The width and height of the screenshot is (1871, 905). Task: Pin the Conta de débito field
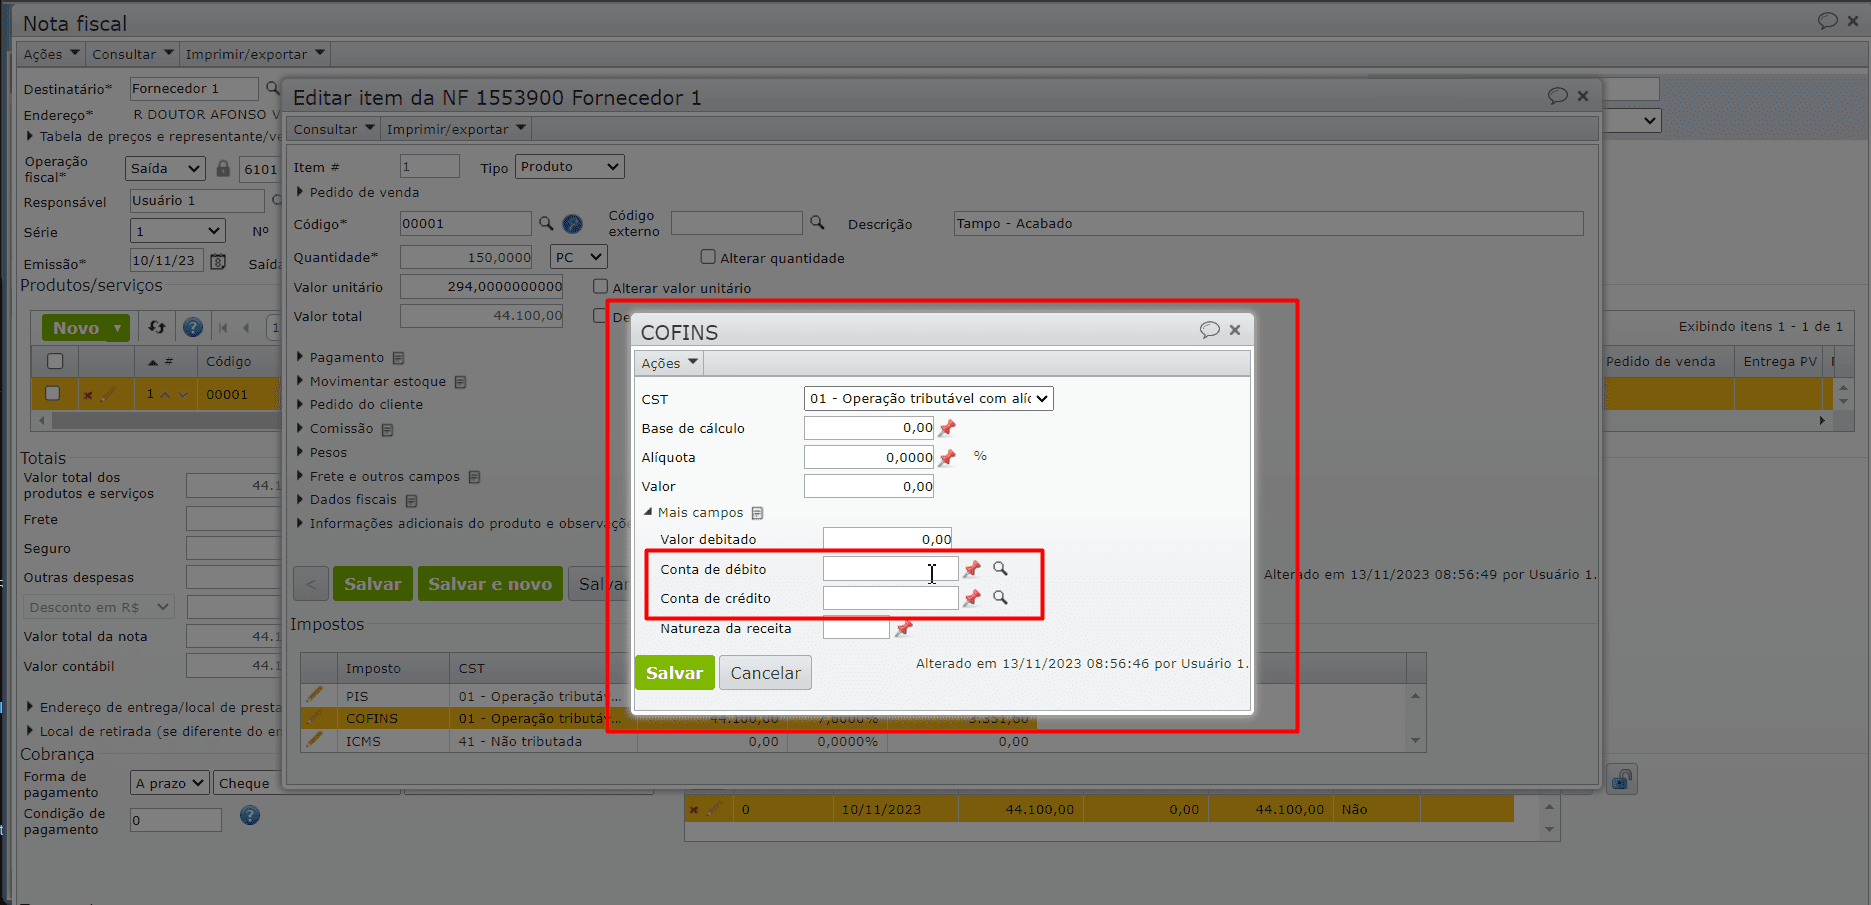(x=971, y=569)
